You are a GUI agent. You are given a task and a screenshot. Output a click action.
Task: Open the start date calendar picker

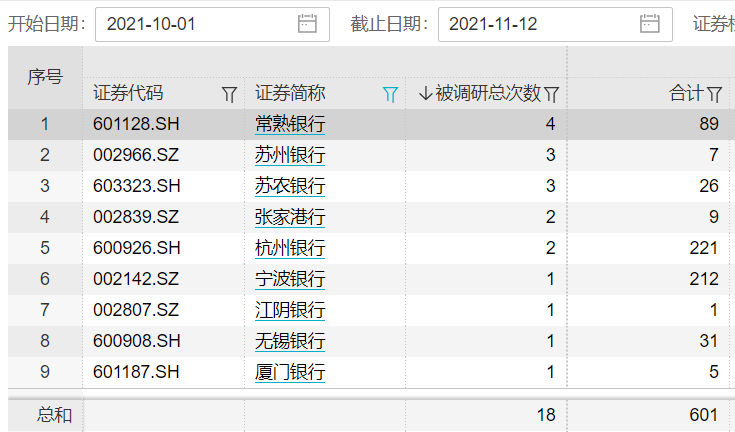tap(308, 24)
